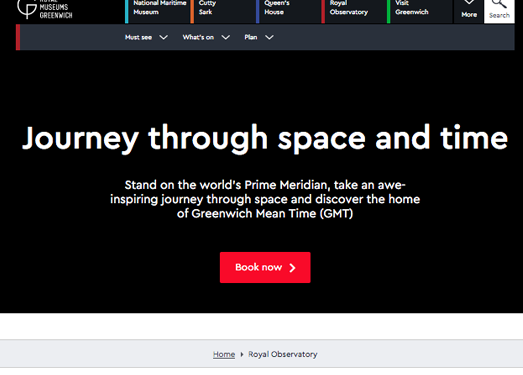Follow the Home breadcrumb link
The width and height of the screenshot is (523, 375).
pos(224,354)
